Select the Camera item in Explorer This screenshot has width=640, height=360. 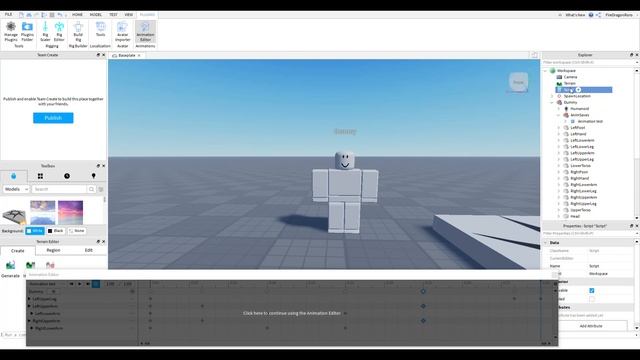[x=570, y=77]
